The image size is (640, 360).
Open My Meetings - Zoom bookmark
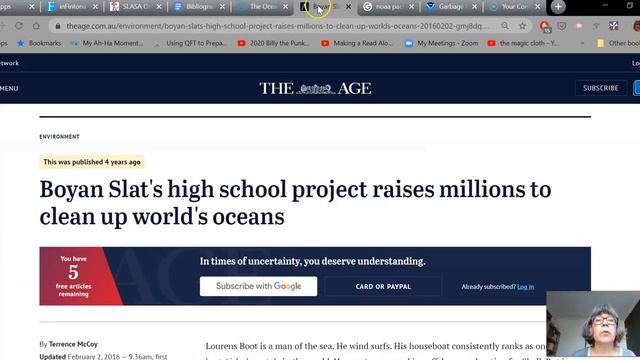pos(441,43)
